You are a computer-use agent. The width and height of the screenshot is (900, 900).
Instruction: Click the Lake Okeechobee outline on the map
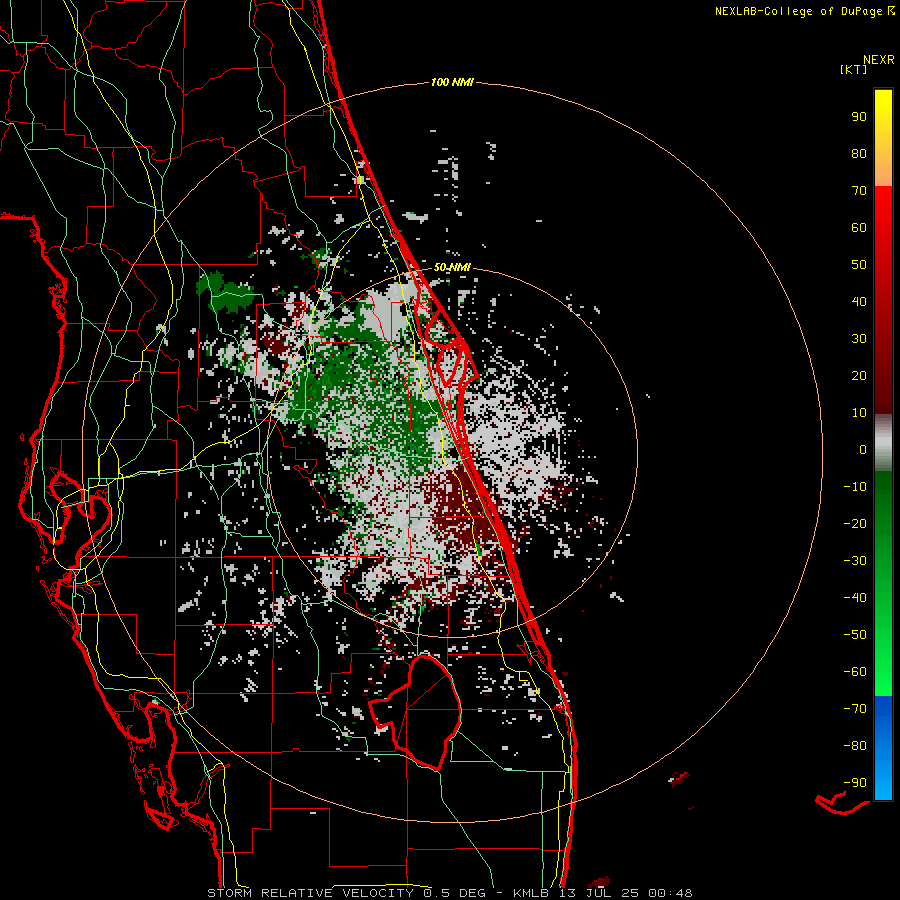pos(414,713)
